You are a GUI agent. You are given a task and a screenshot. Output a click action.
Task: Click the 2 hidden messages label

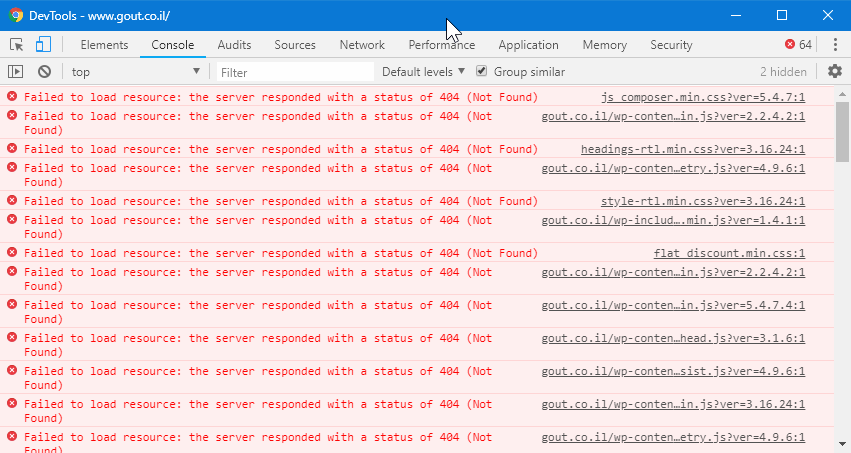pos(783,72)
